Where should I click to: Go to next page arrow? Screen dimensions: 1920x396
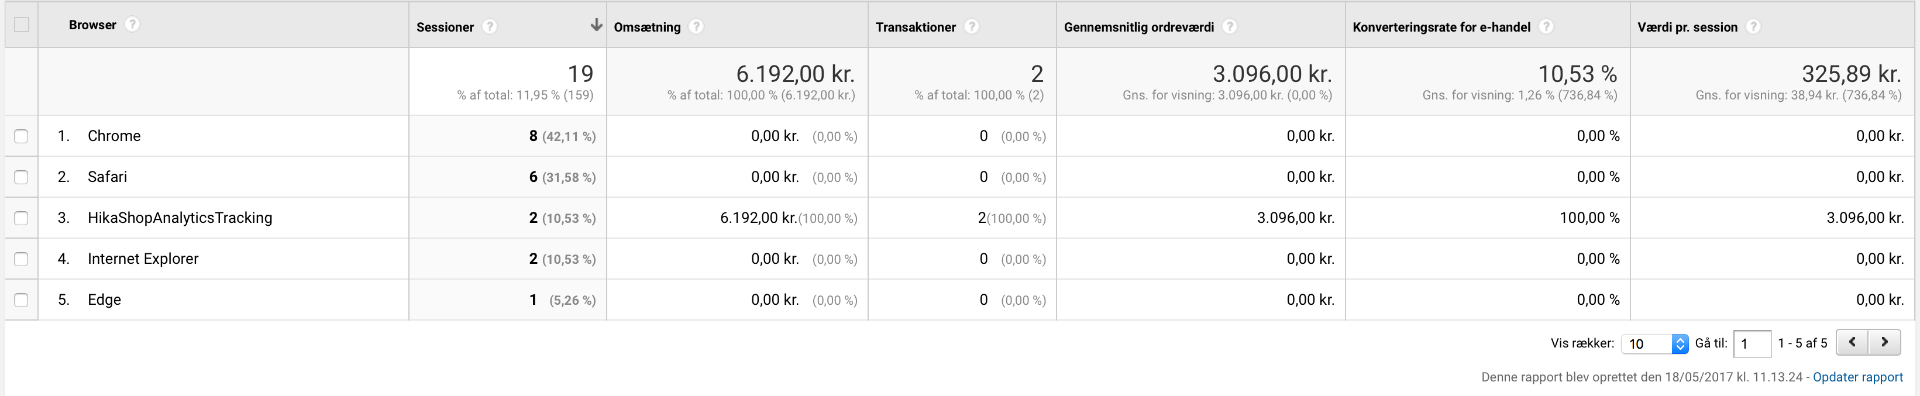point(1885,342)
